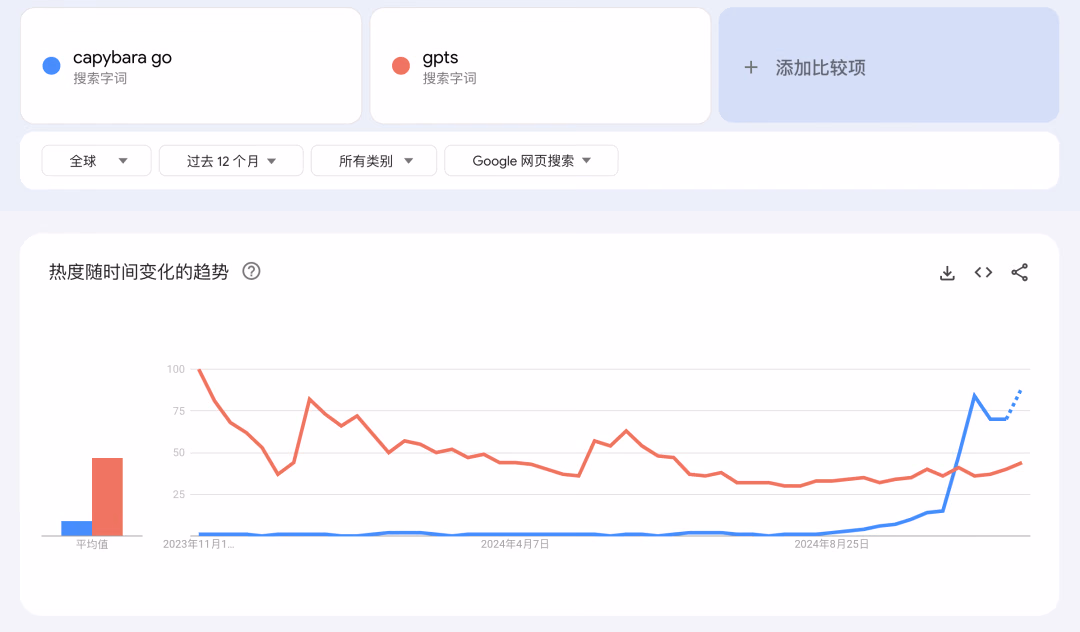The width and height of the screenshot is (1080, 632).
Task: Click the blue dot for capybara go
Action: pyautogui.click(x=52, y=65)
